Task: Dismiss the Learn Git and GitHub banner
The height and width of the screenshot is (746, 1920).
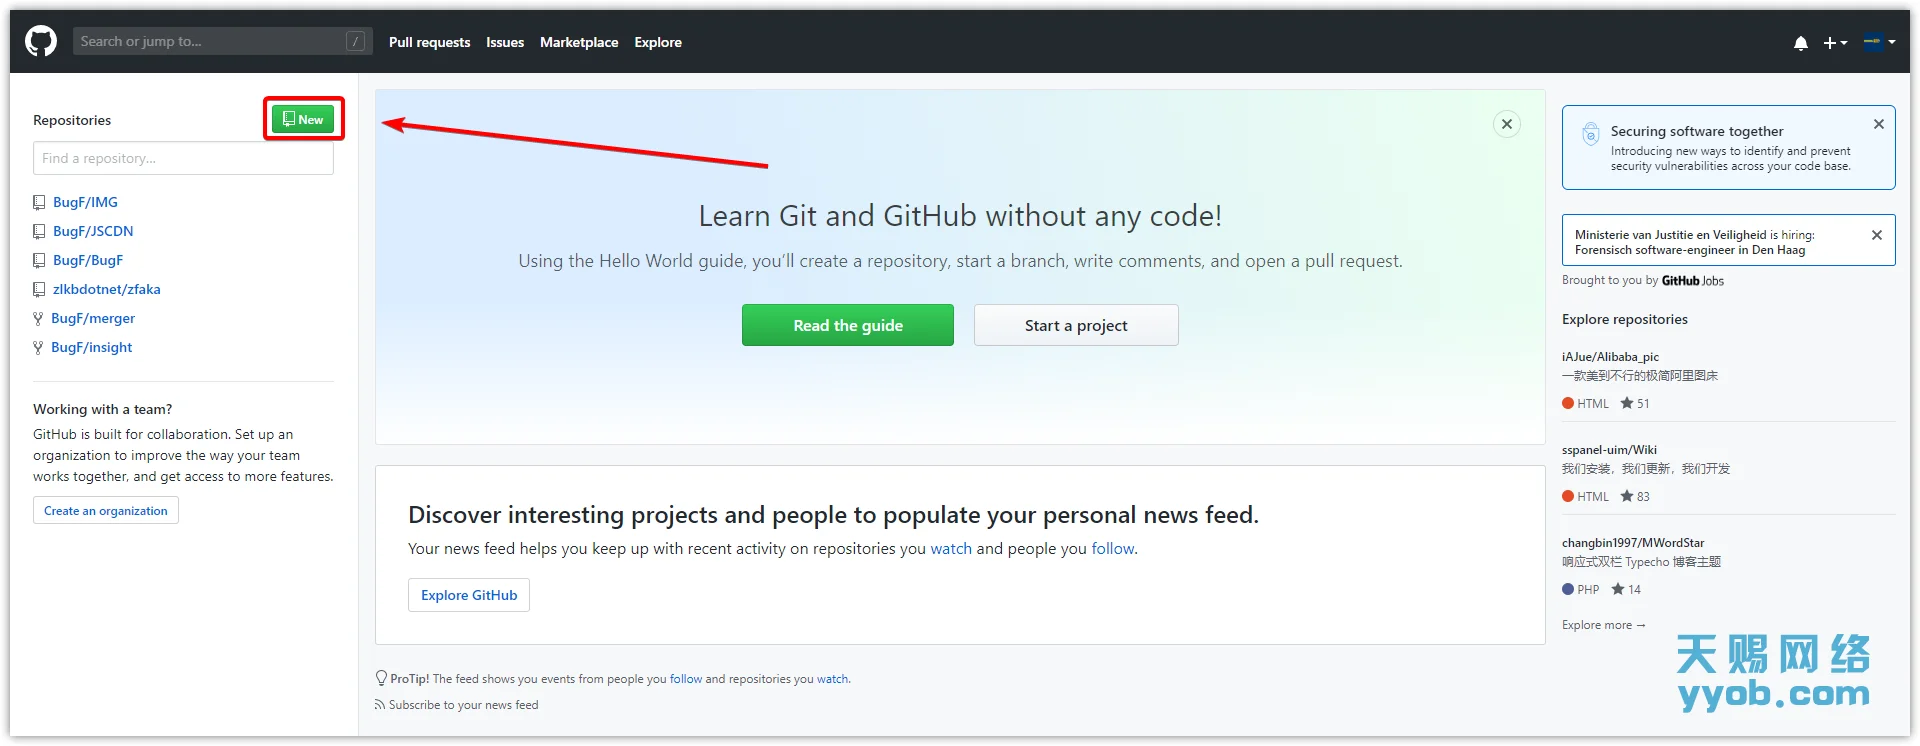Action: click(1507, 124)
